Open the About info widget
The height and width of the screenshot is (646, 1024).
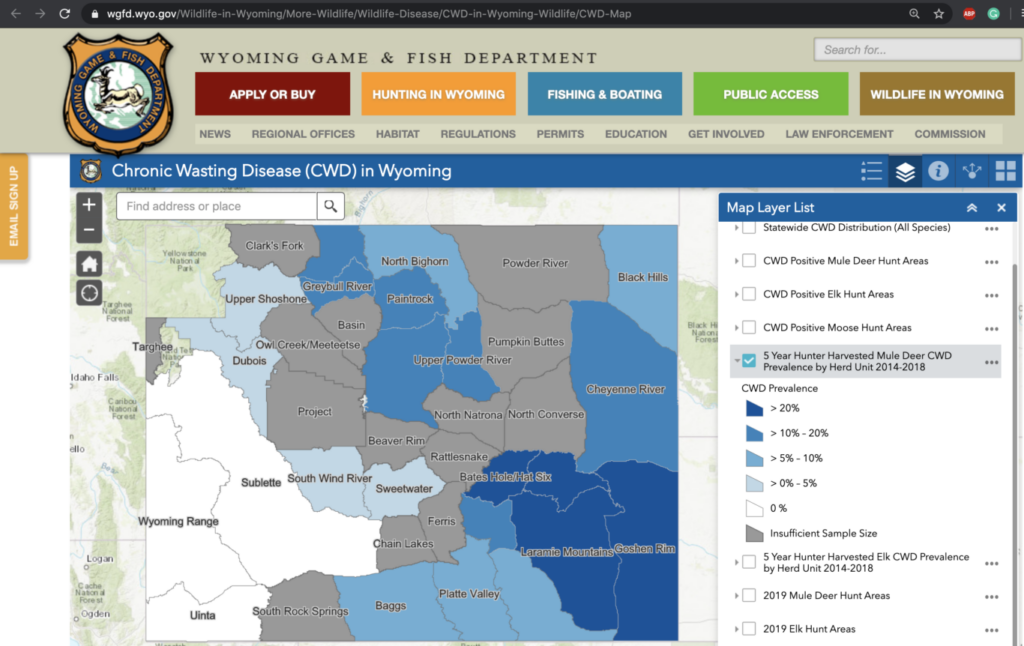938,171
